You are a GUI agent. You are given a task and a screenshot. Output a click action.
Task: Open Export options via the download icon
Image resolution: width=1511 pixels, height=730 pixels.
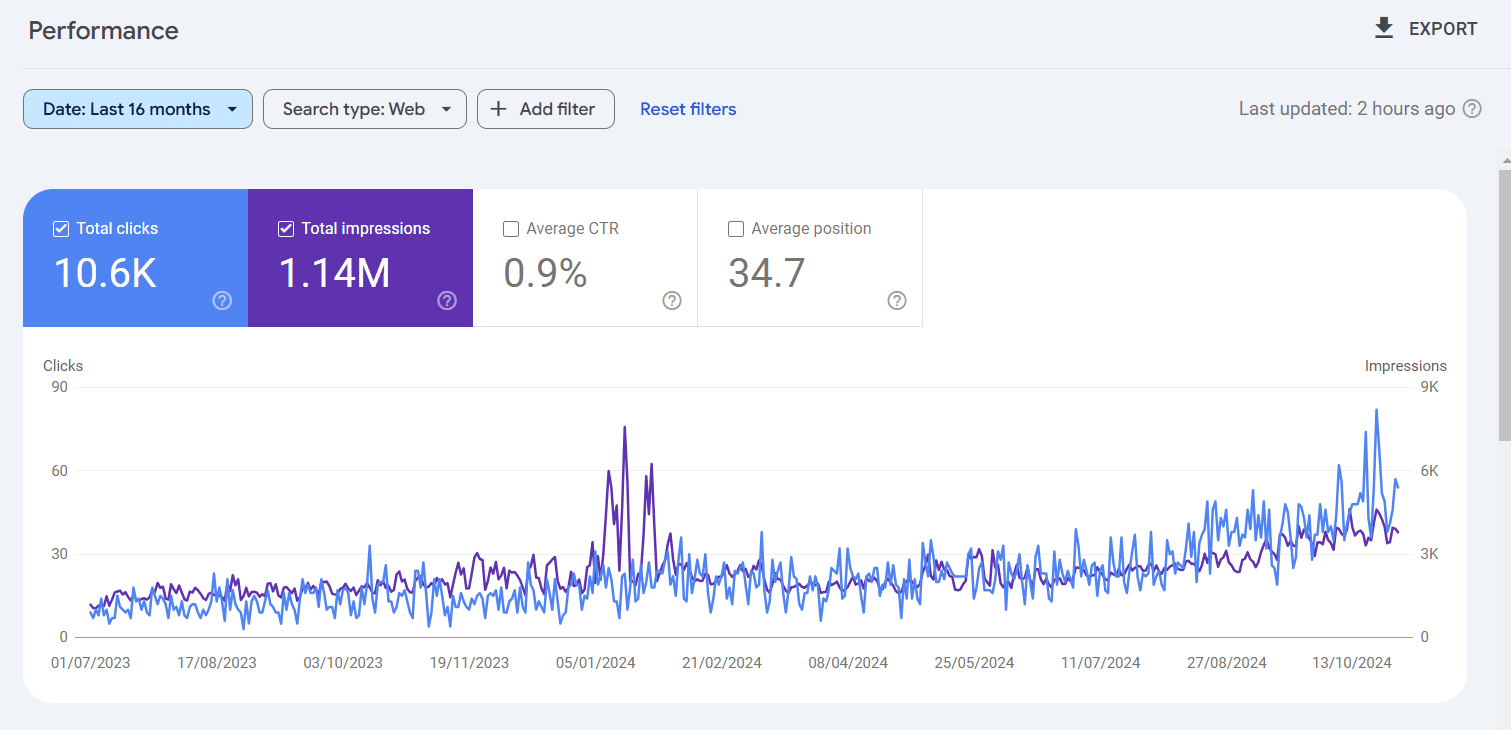click(x=1384, y=28)
